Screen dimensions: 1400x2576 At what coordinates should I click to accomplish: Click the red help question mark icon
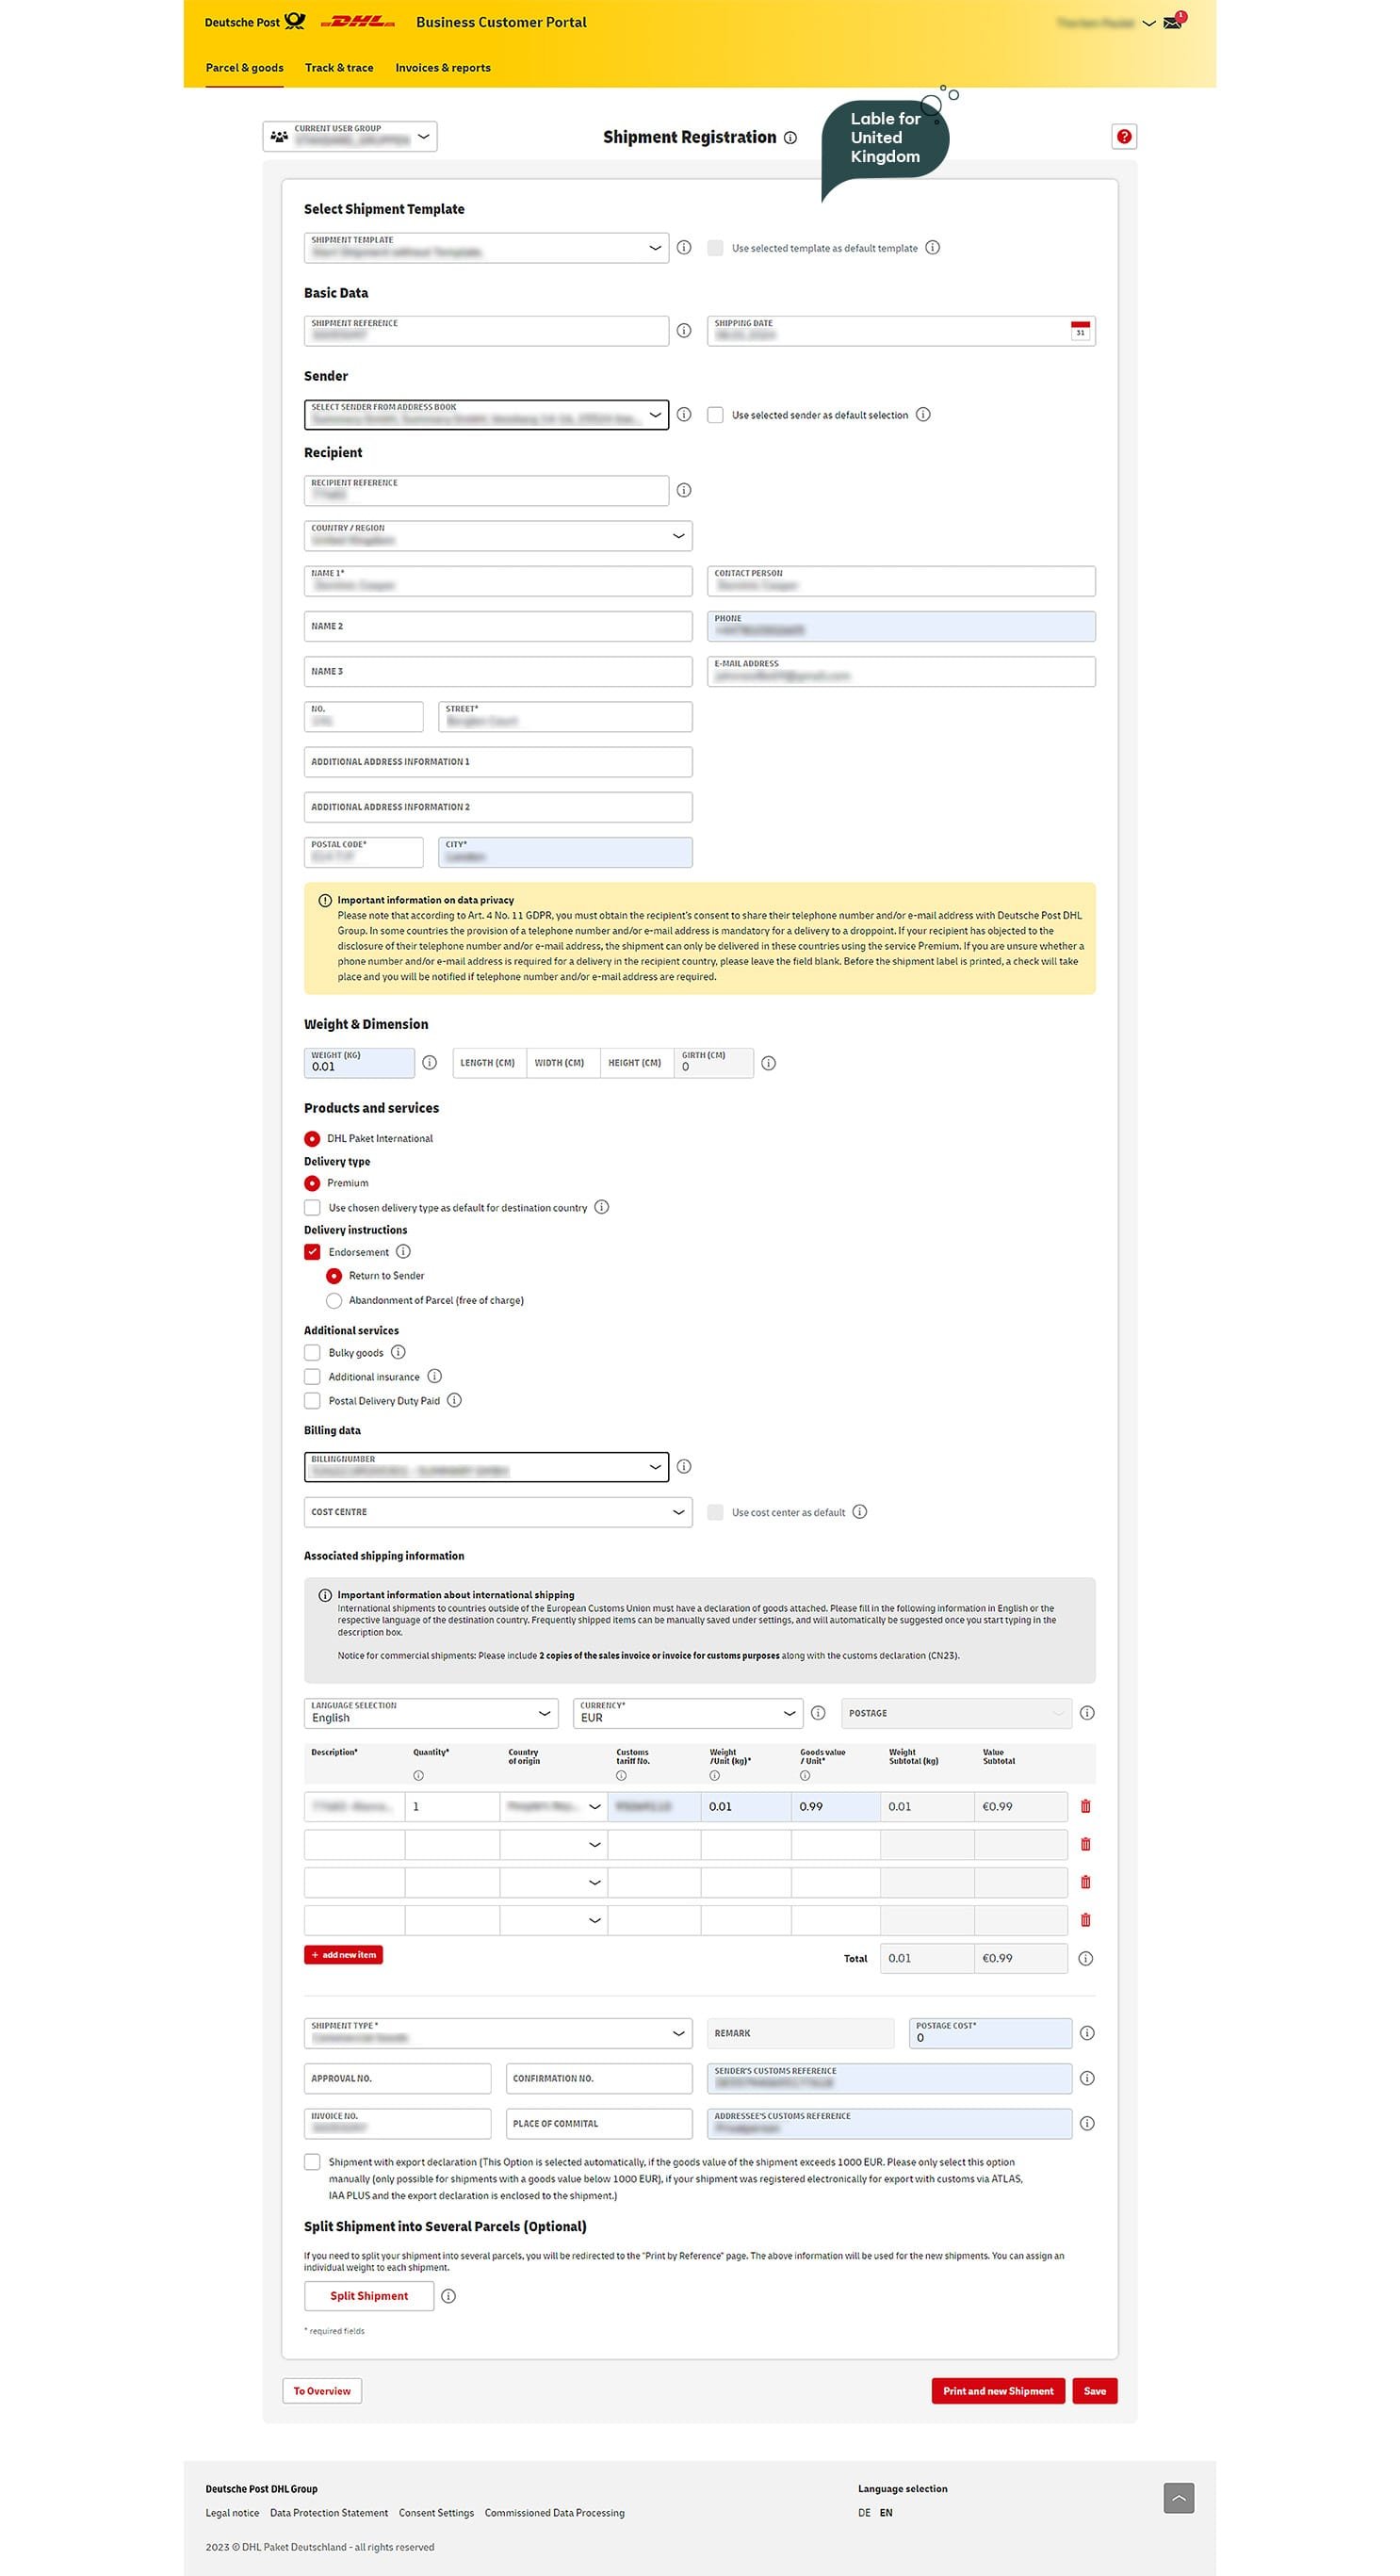point(1124,137)
